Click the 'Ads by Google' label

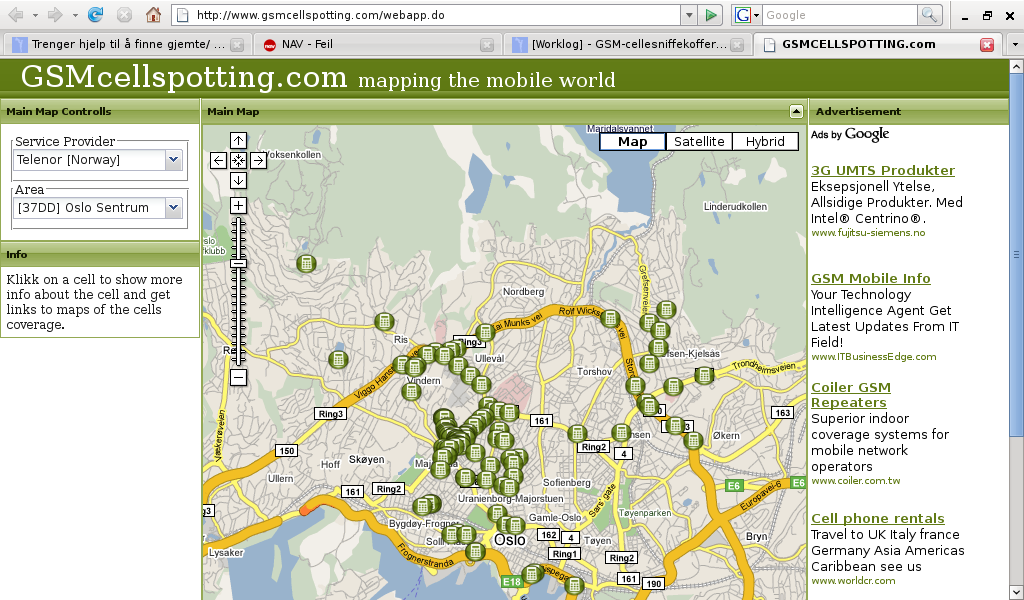pos(850,134)
